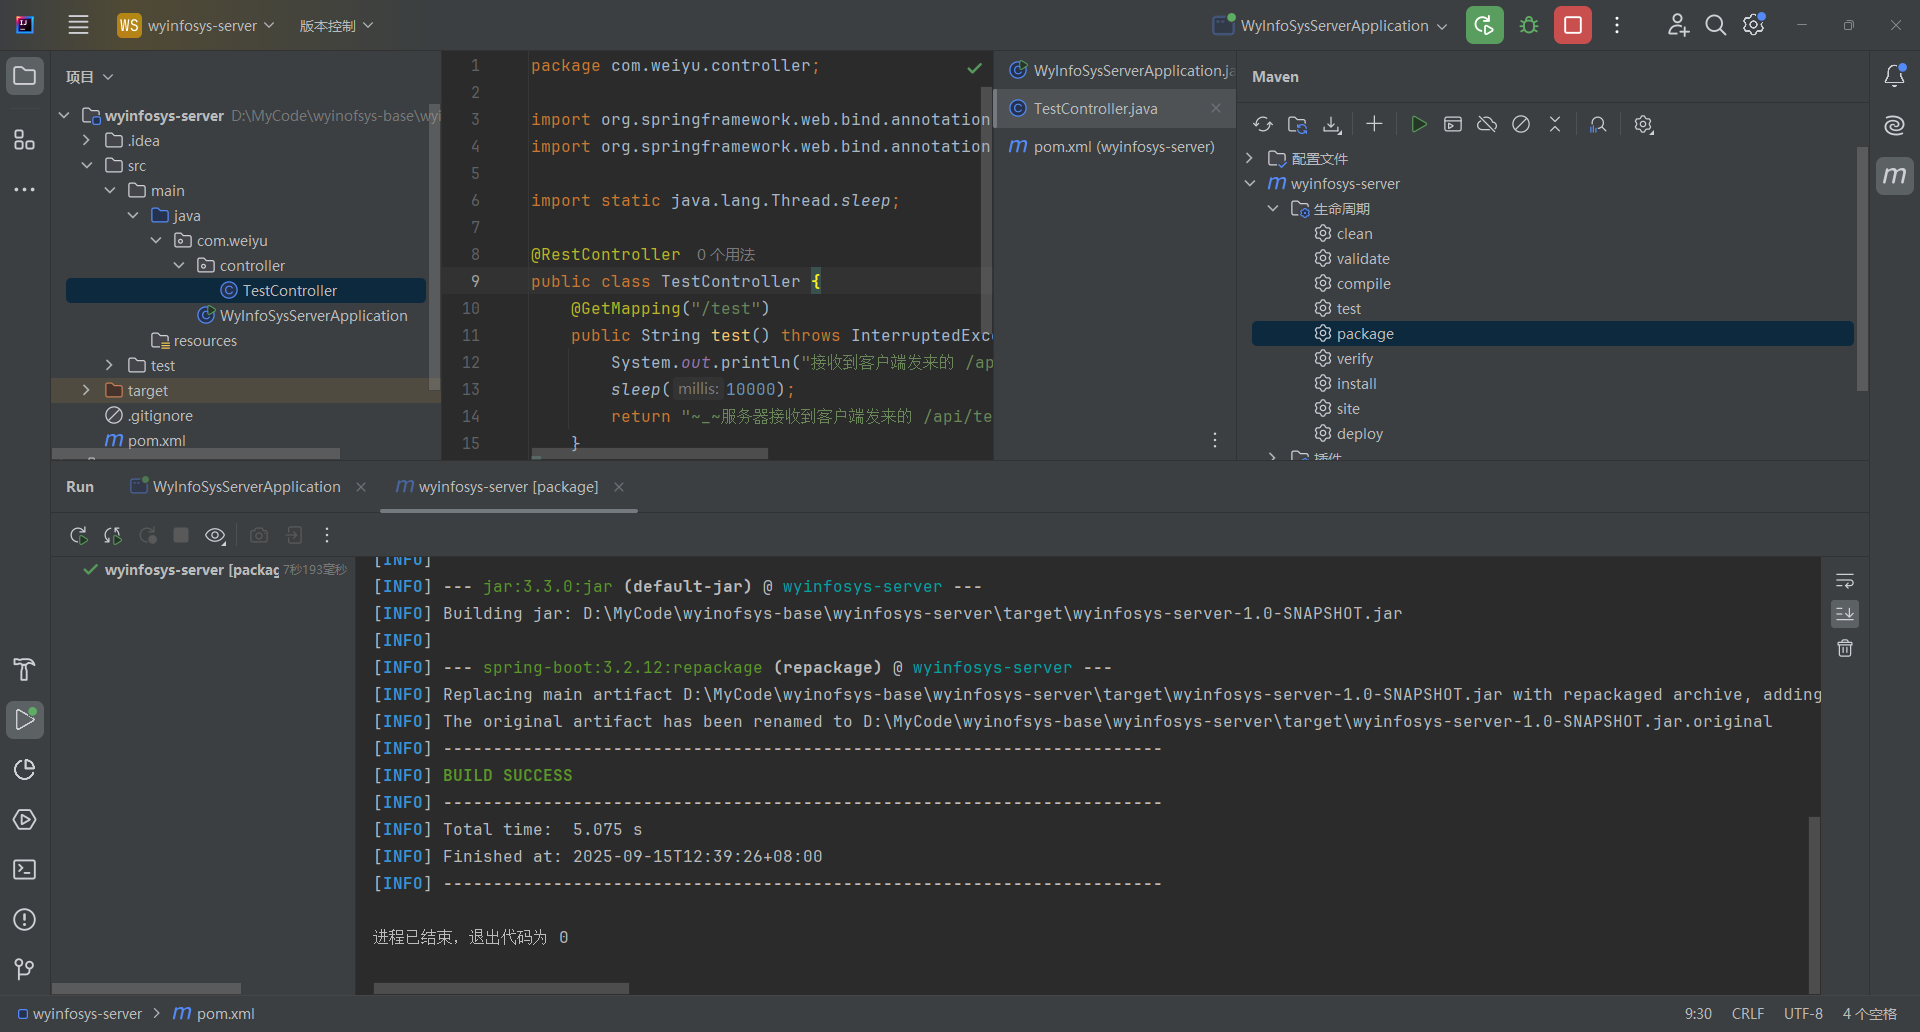
Task: Expand the target directory
Action: point(86,390)
